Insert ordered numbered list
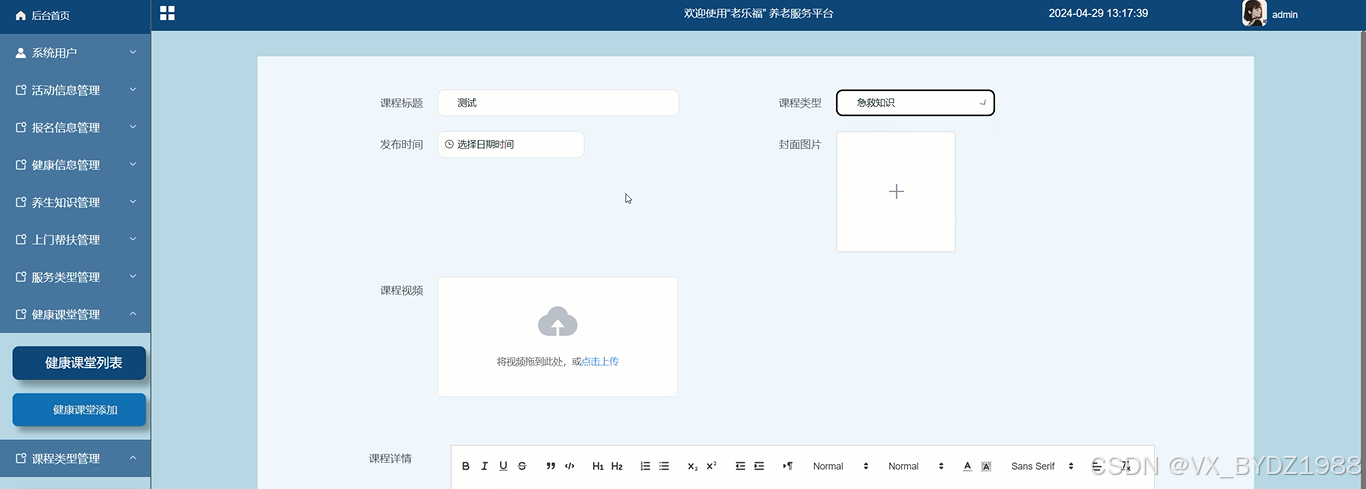The image size is (1366, 489). coord(645,466)
